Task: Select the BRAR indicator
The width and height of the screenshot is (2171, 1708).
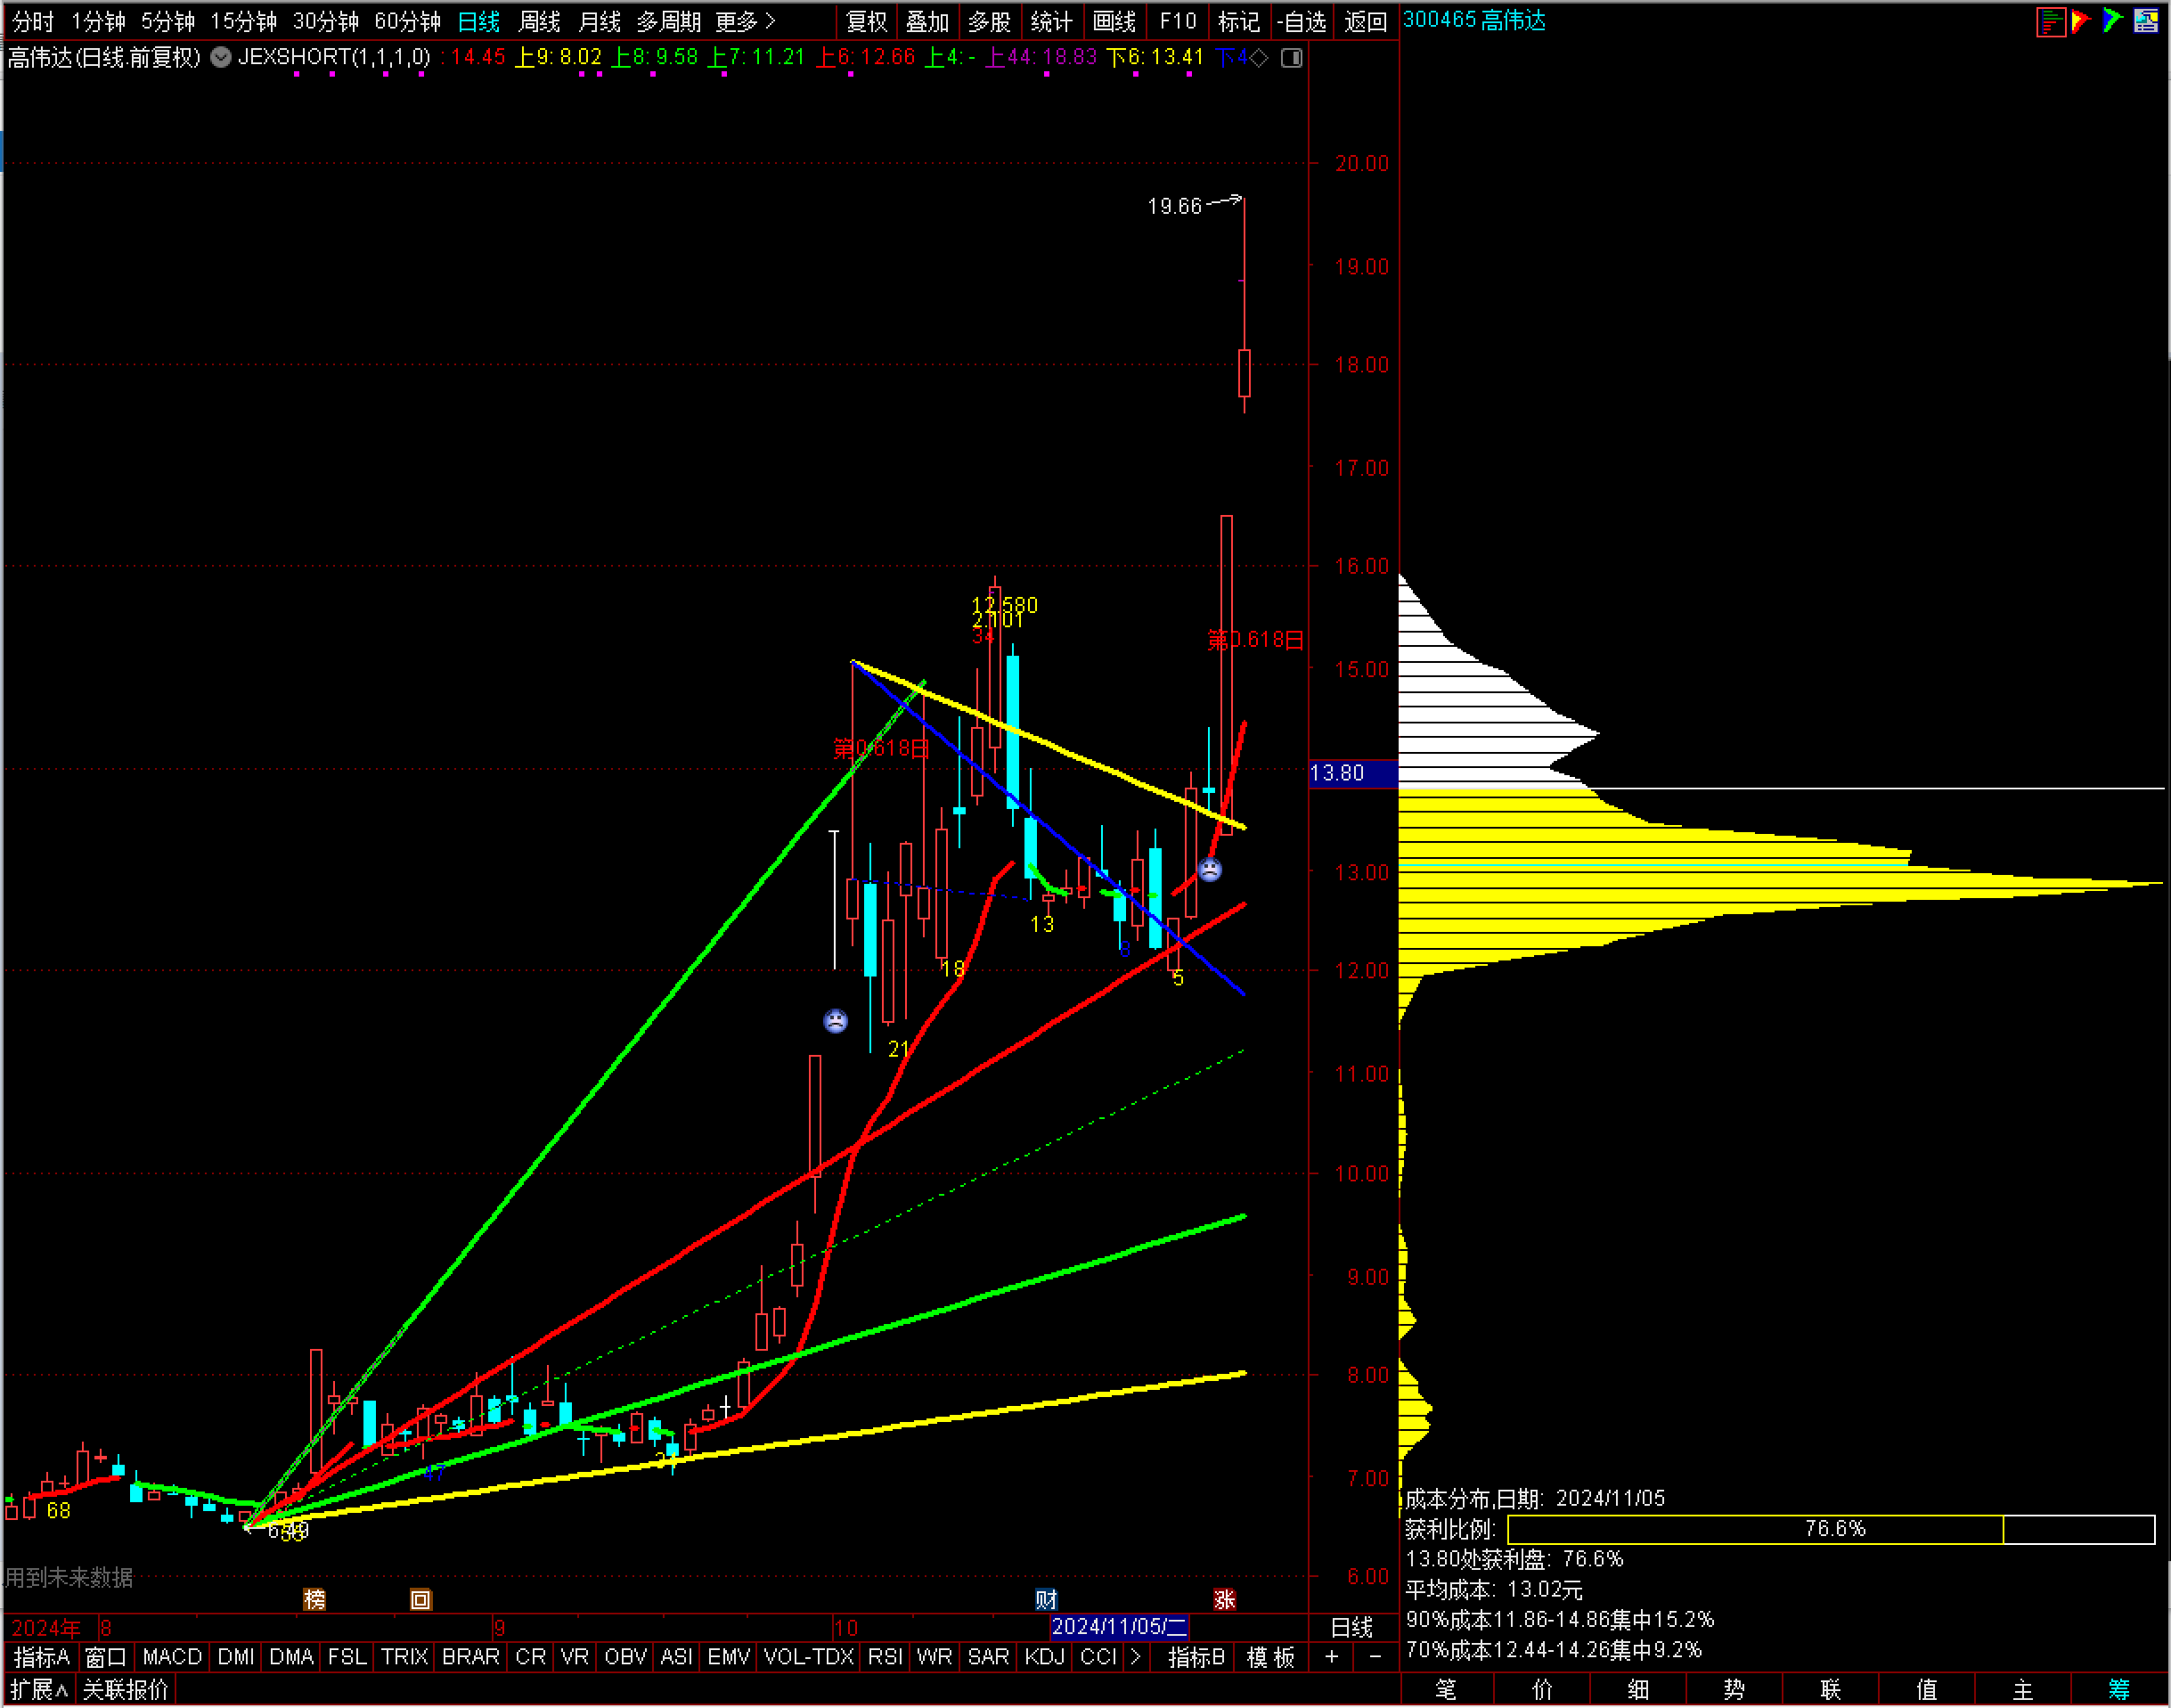Action: (470, 1657)
